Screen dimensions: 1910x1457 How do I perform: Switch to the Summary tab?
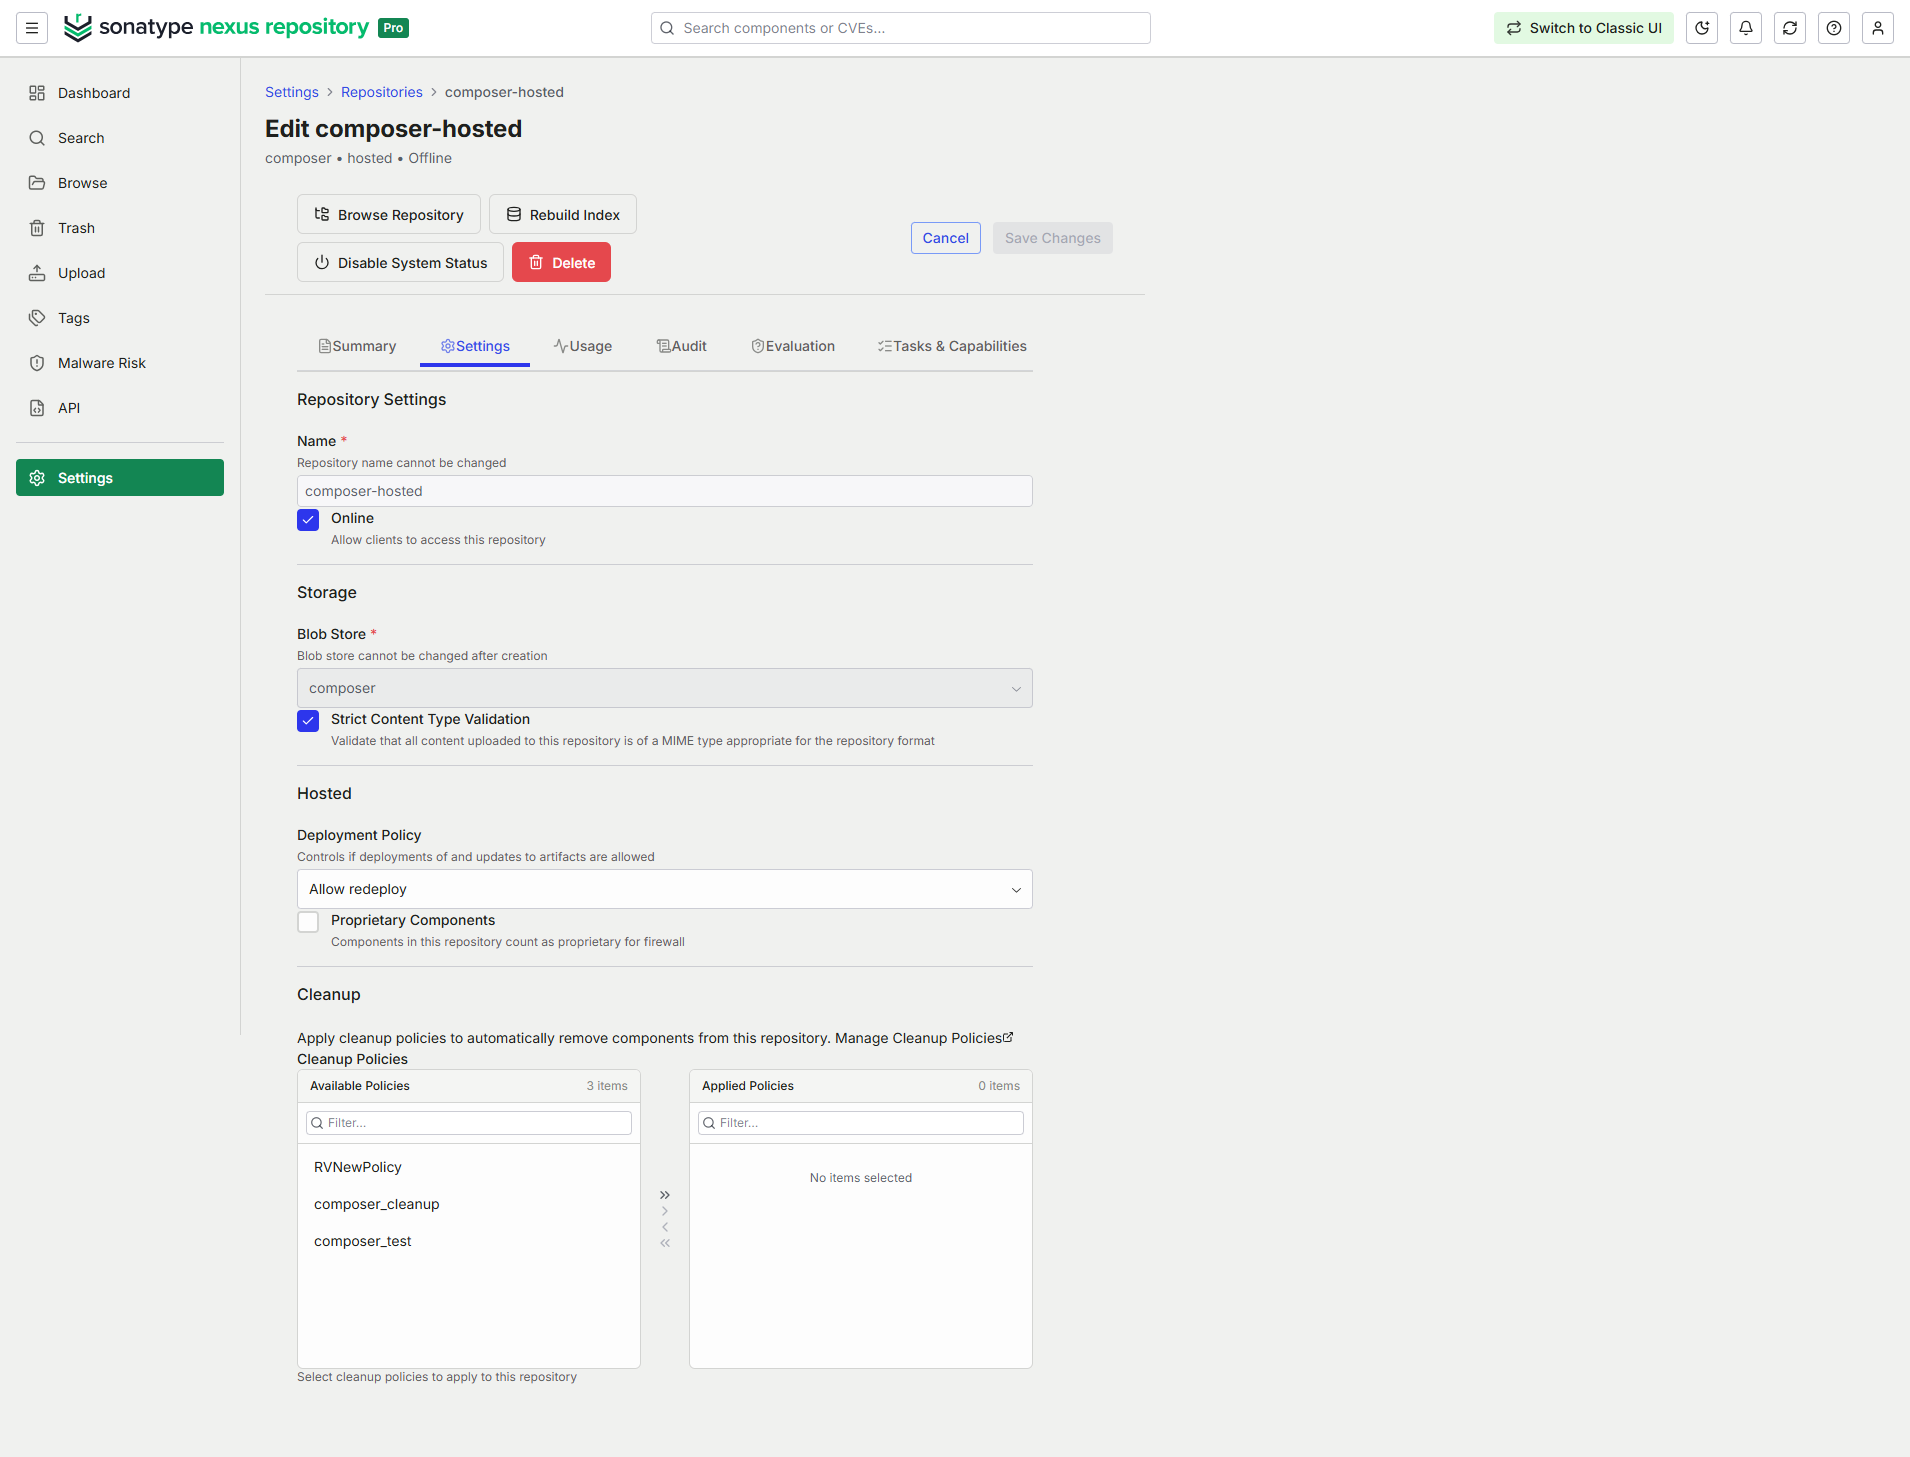[357, 346]
